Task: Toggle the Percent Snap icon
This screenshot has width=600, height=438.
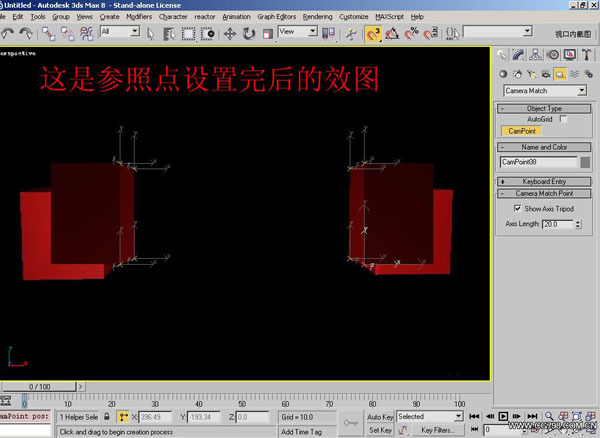Action: [411, 34]
